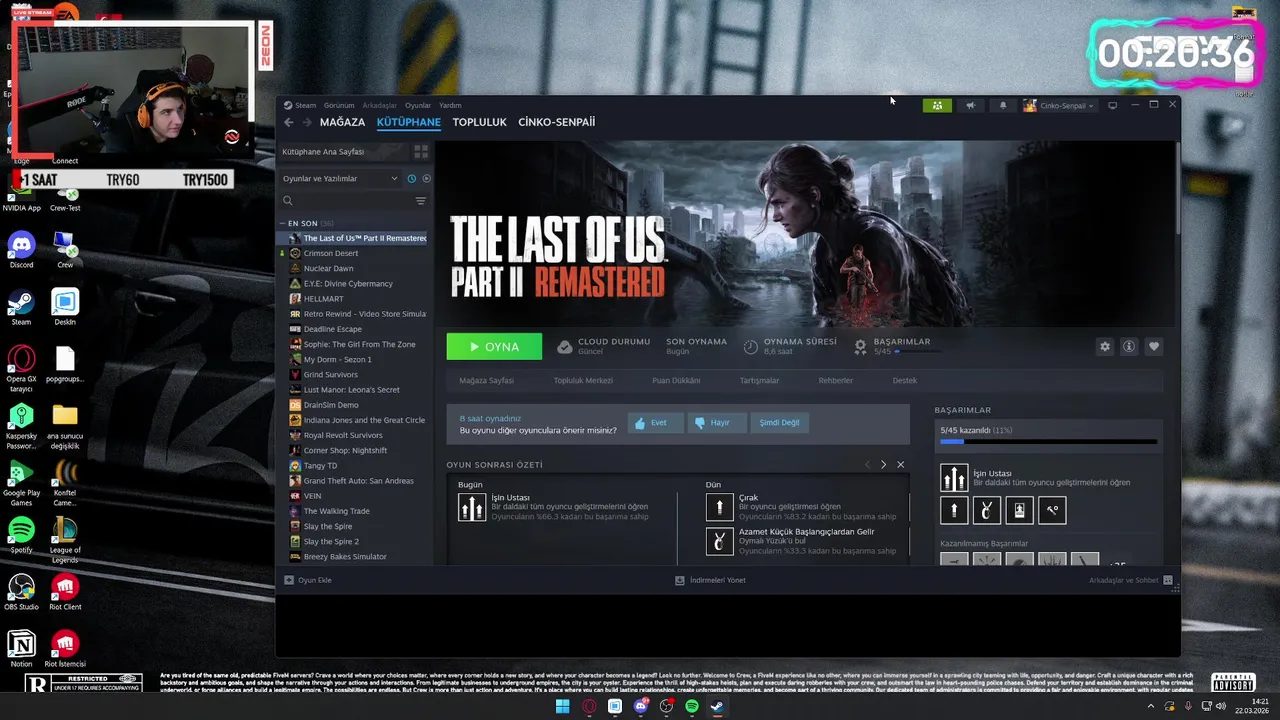Open CİNKO-SENPAİİ profile tab
This screenshot has height=720, width=1280.
556,122
